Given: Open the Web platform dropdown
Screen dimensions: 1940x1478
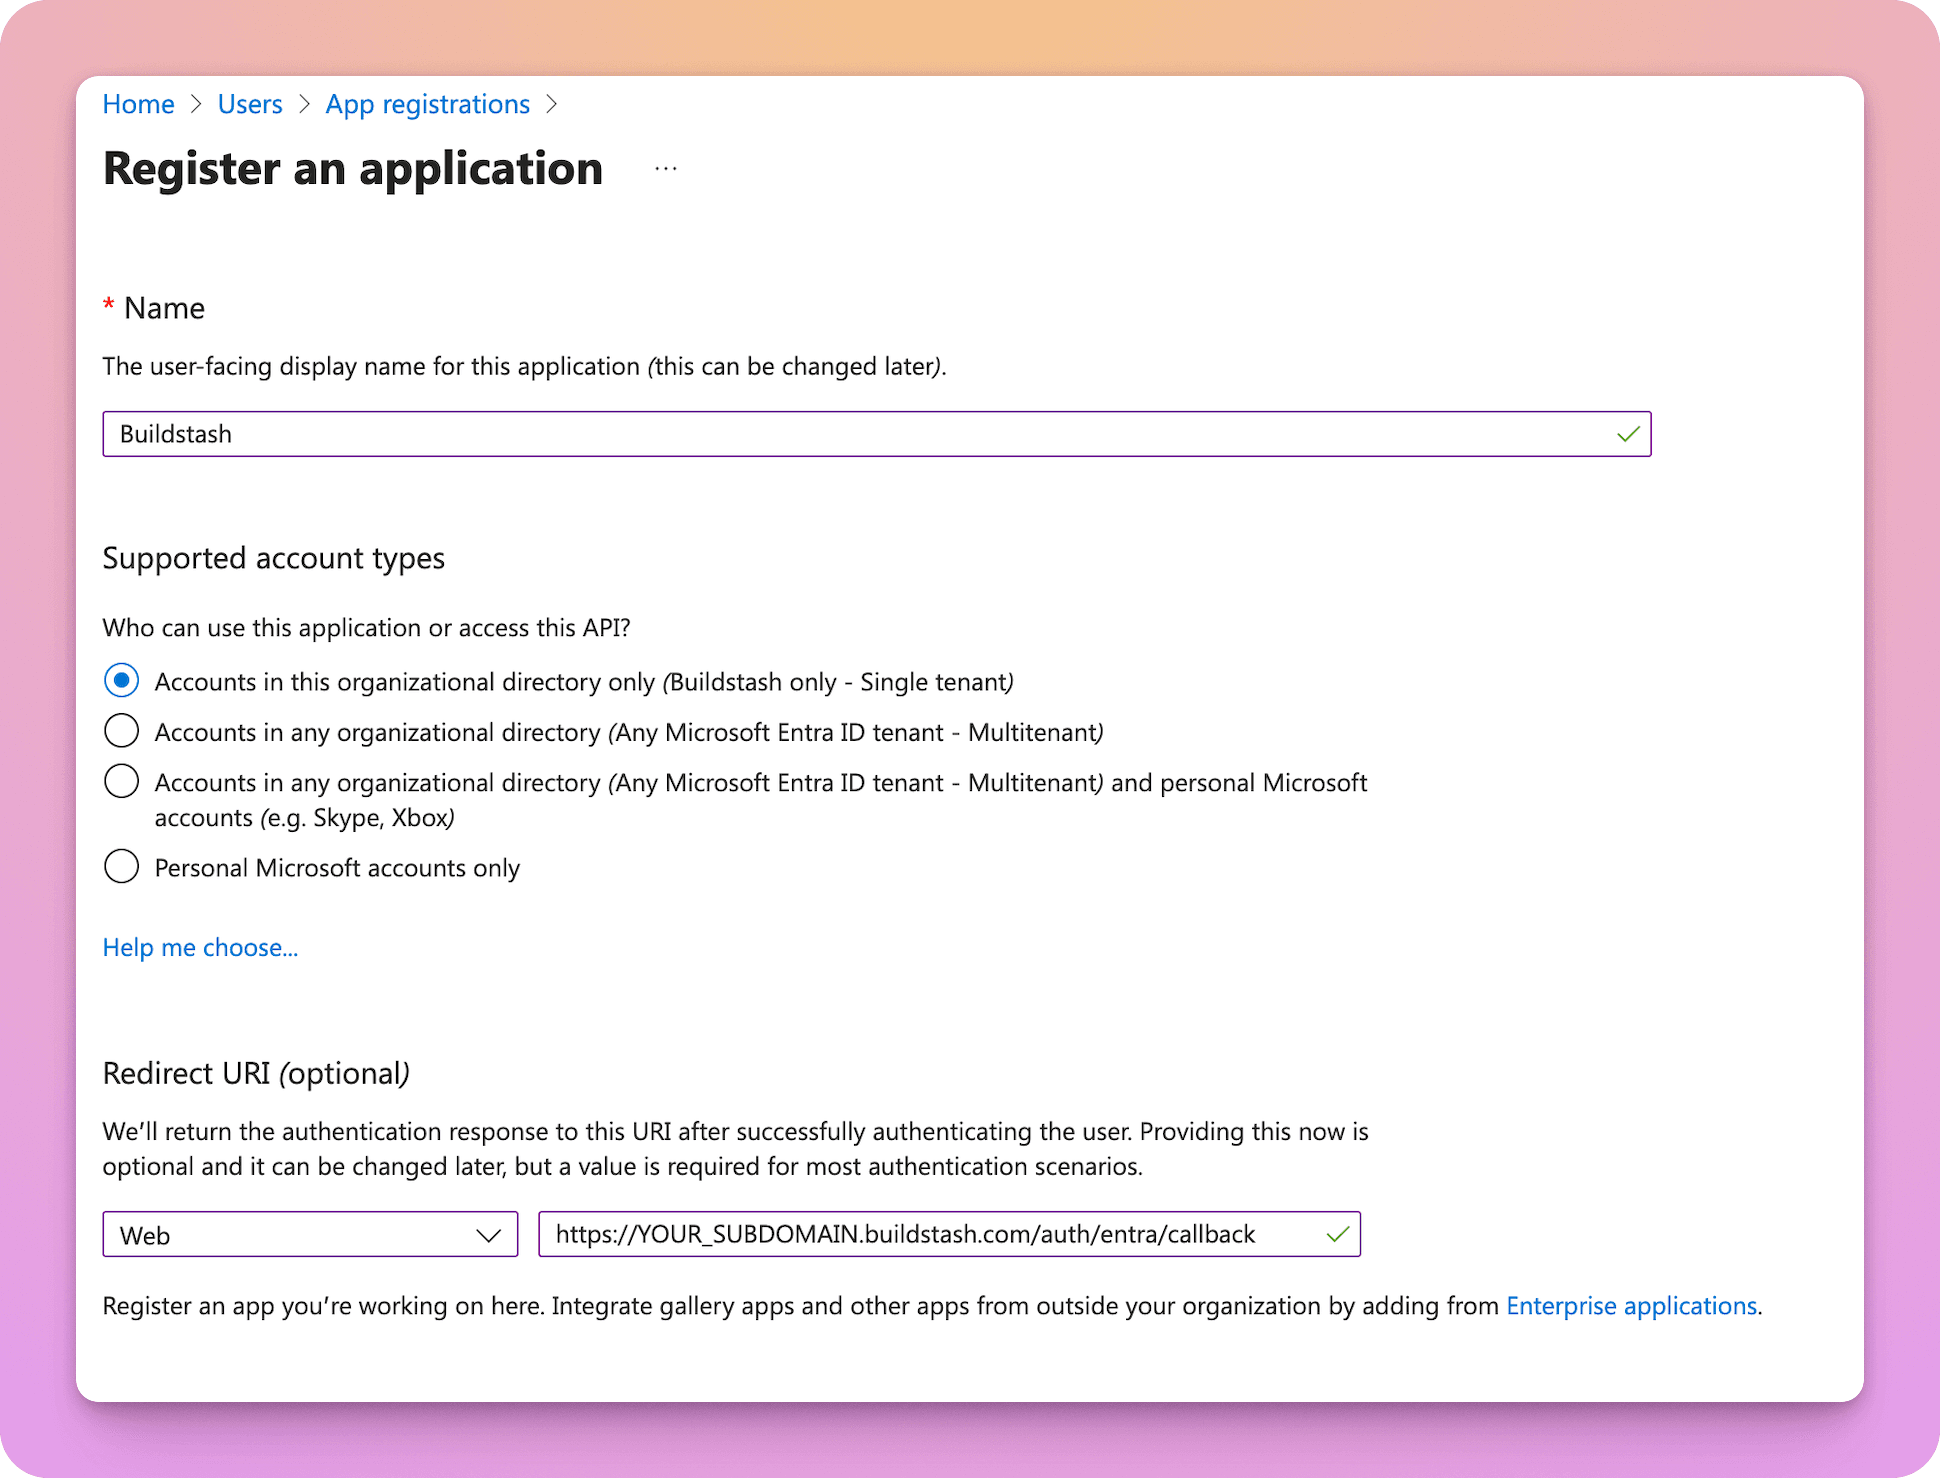Looking at the screenshot, I should (x=310, y=1234).
